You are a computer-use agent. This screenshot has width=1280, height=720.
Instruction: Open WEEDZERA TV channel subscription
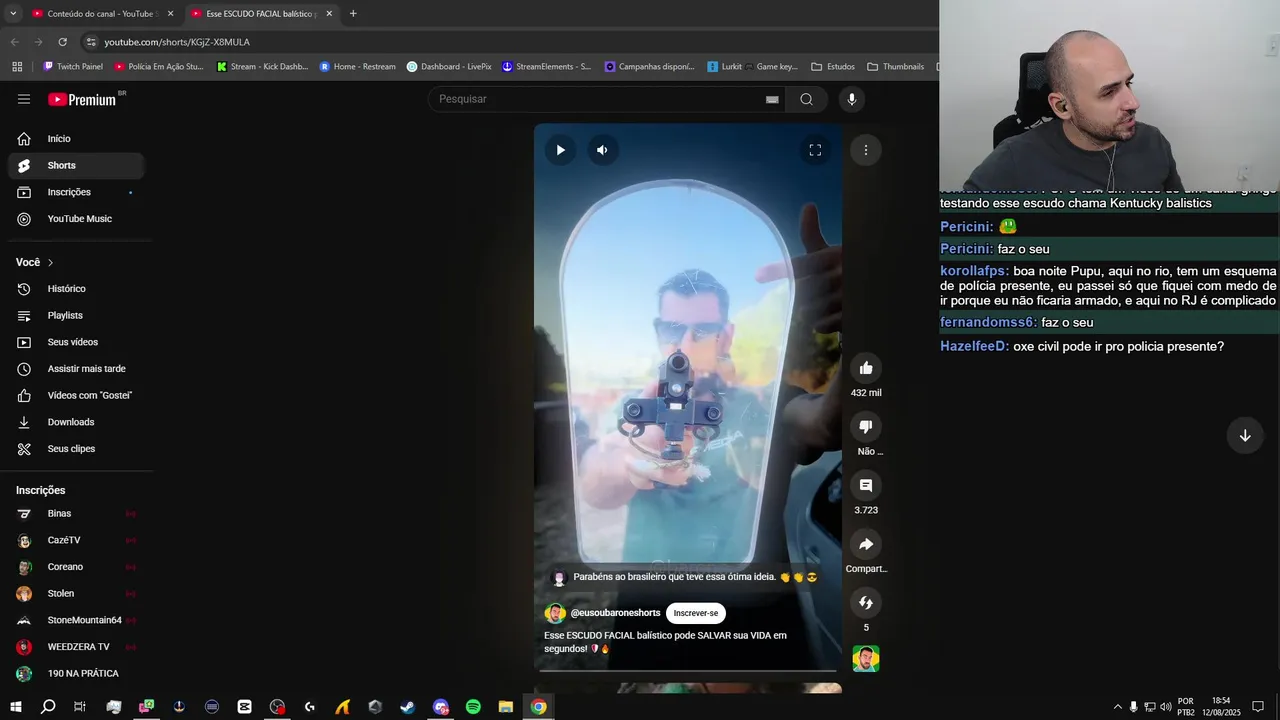coord(76,647)
